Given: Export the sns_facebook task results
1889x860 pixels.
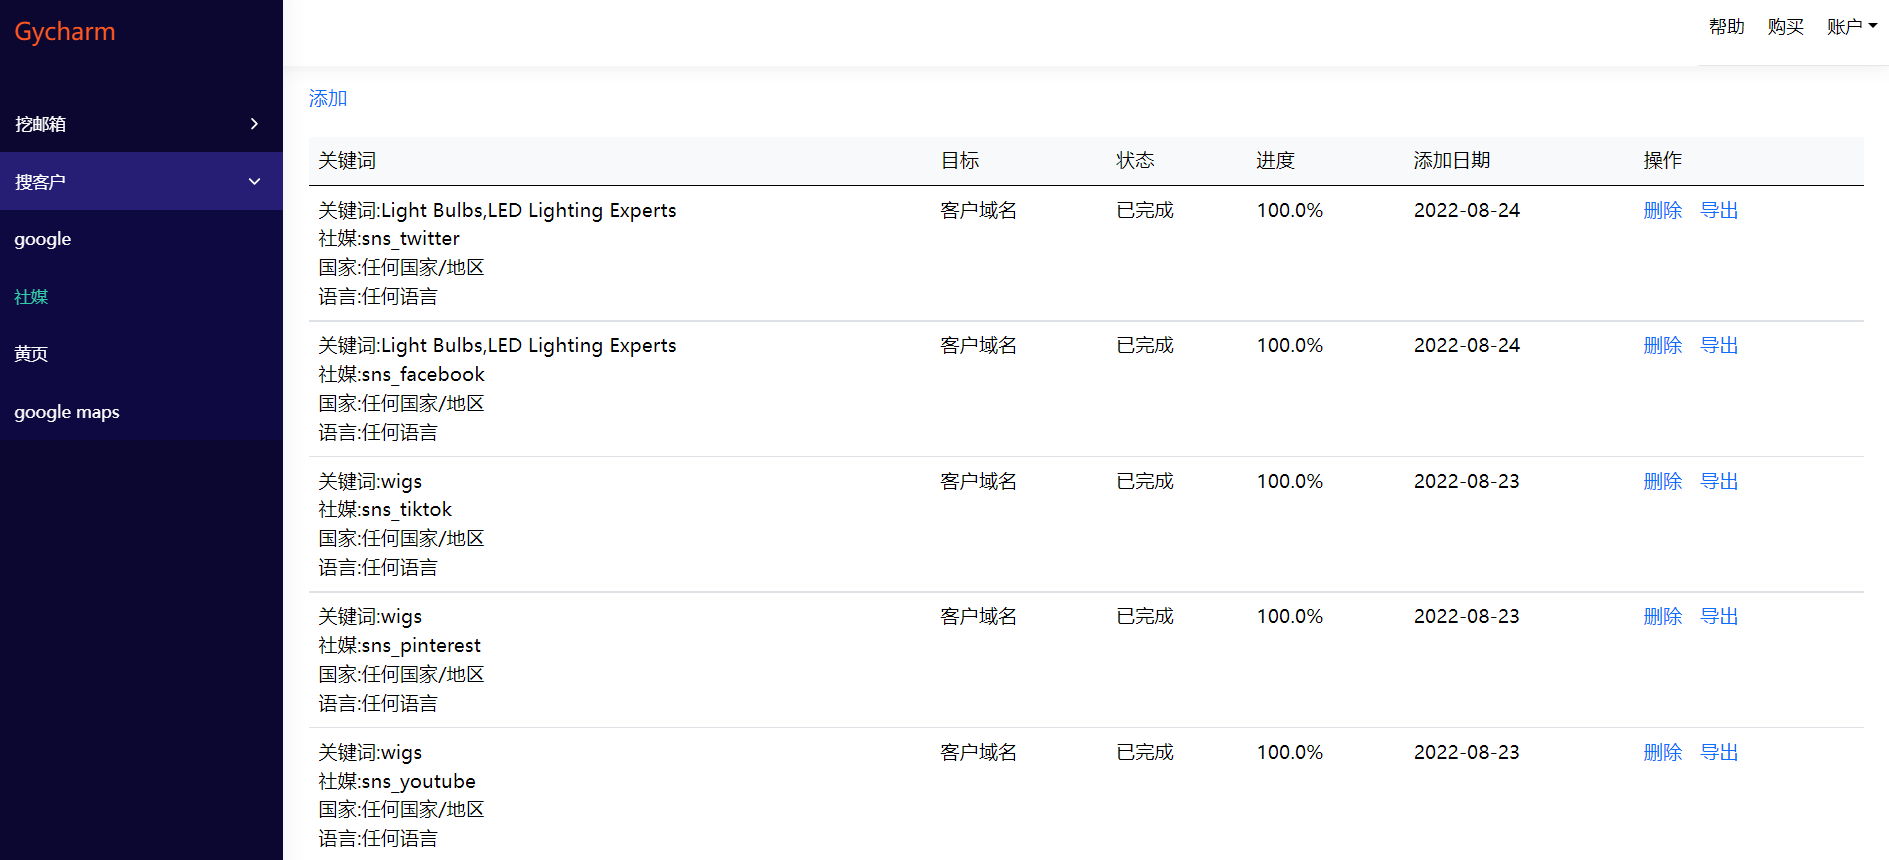Looking at the screenshot, I should (1720, 345).
